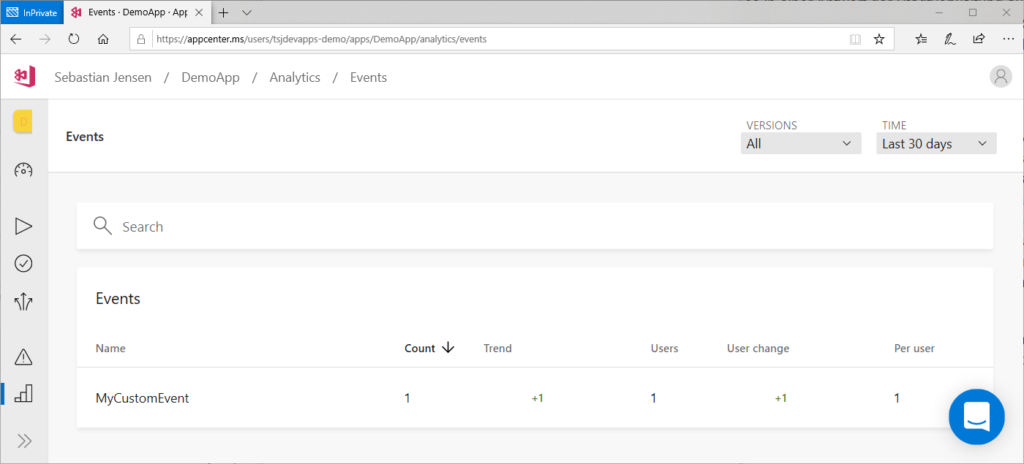The width and height of the screenshot is (1024, 464).
Task: Open the Overview dashboard icon in sidebar
Action: pos(24,170)
